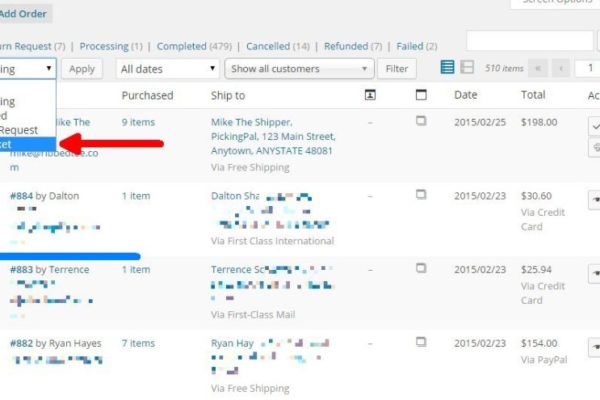Switch to list view icon
The image size is (600, 400).
point(448,67)
